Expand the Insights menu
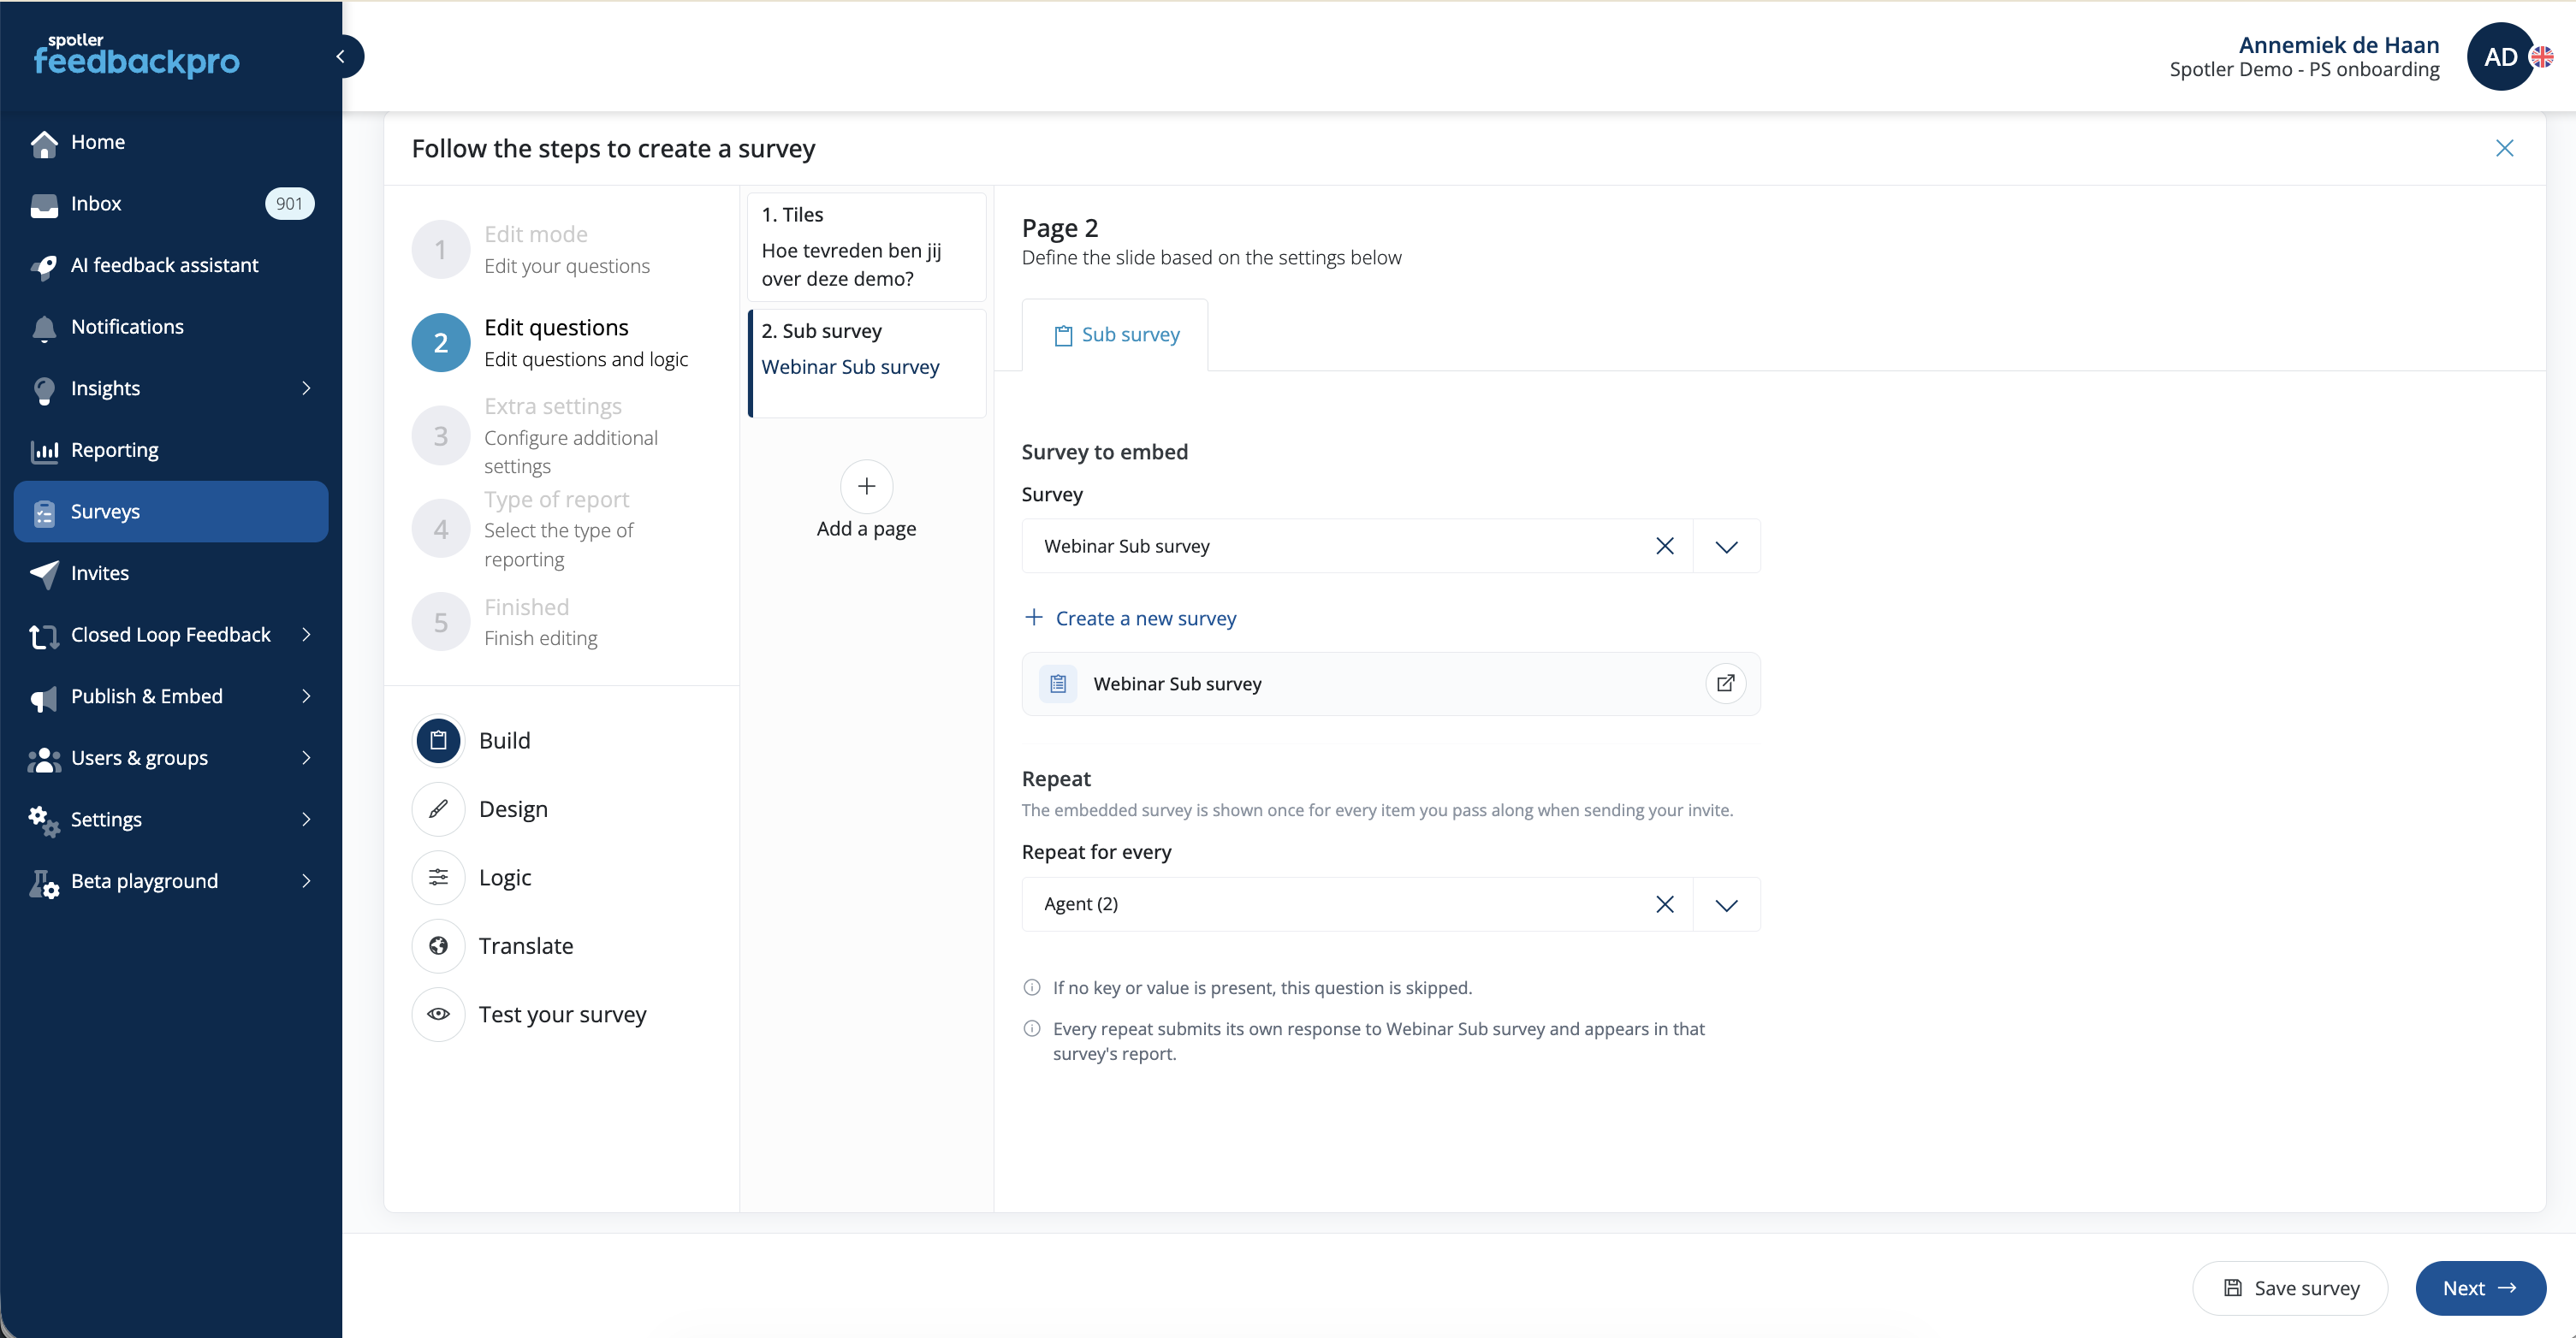Viewport: 2576px width, 1338px height. click(171, 388)
